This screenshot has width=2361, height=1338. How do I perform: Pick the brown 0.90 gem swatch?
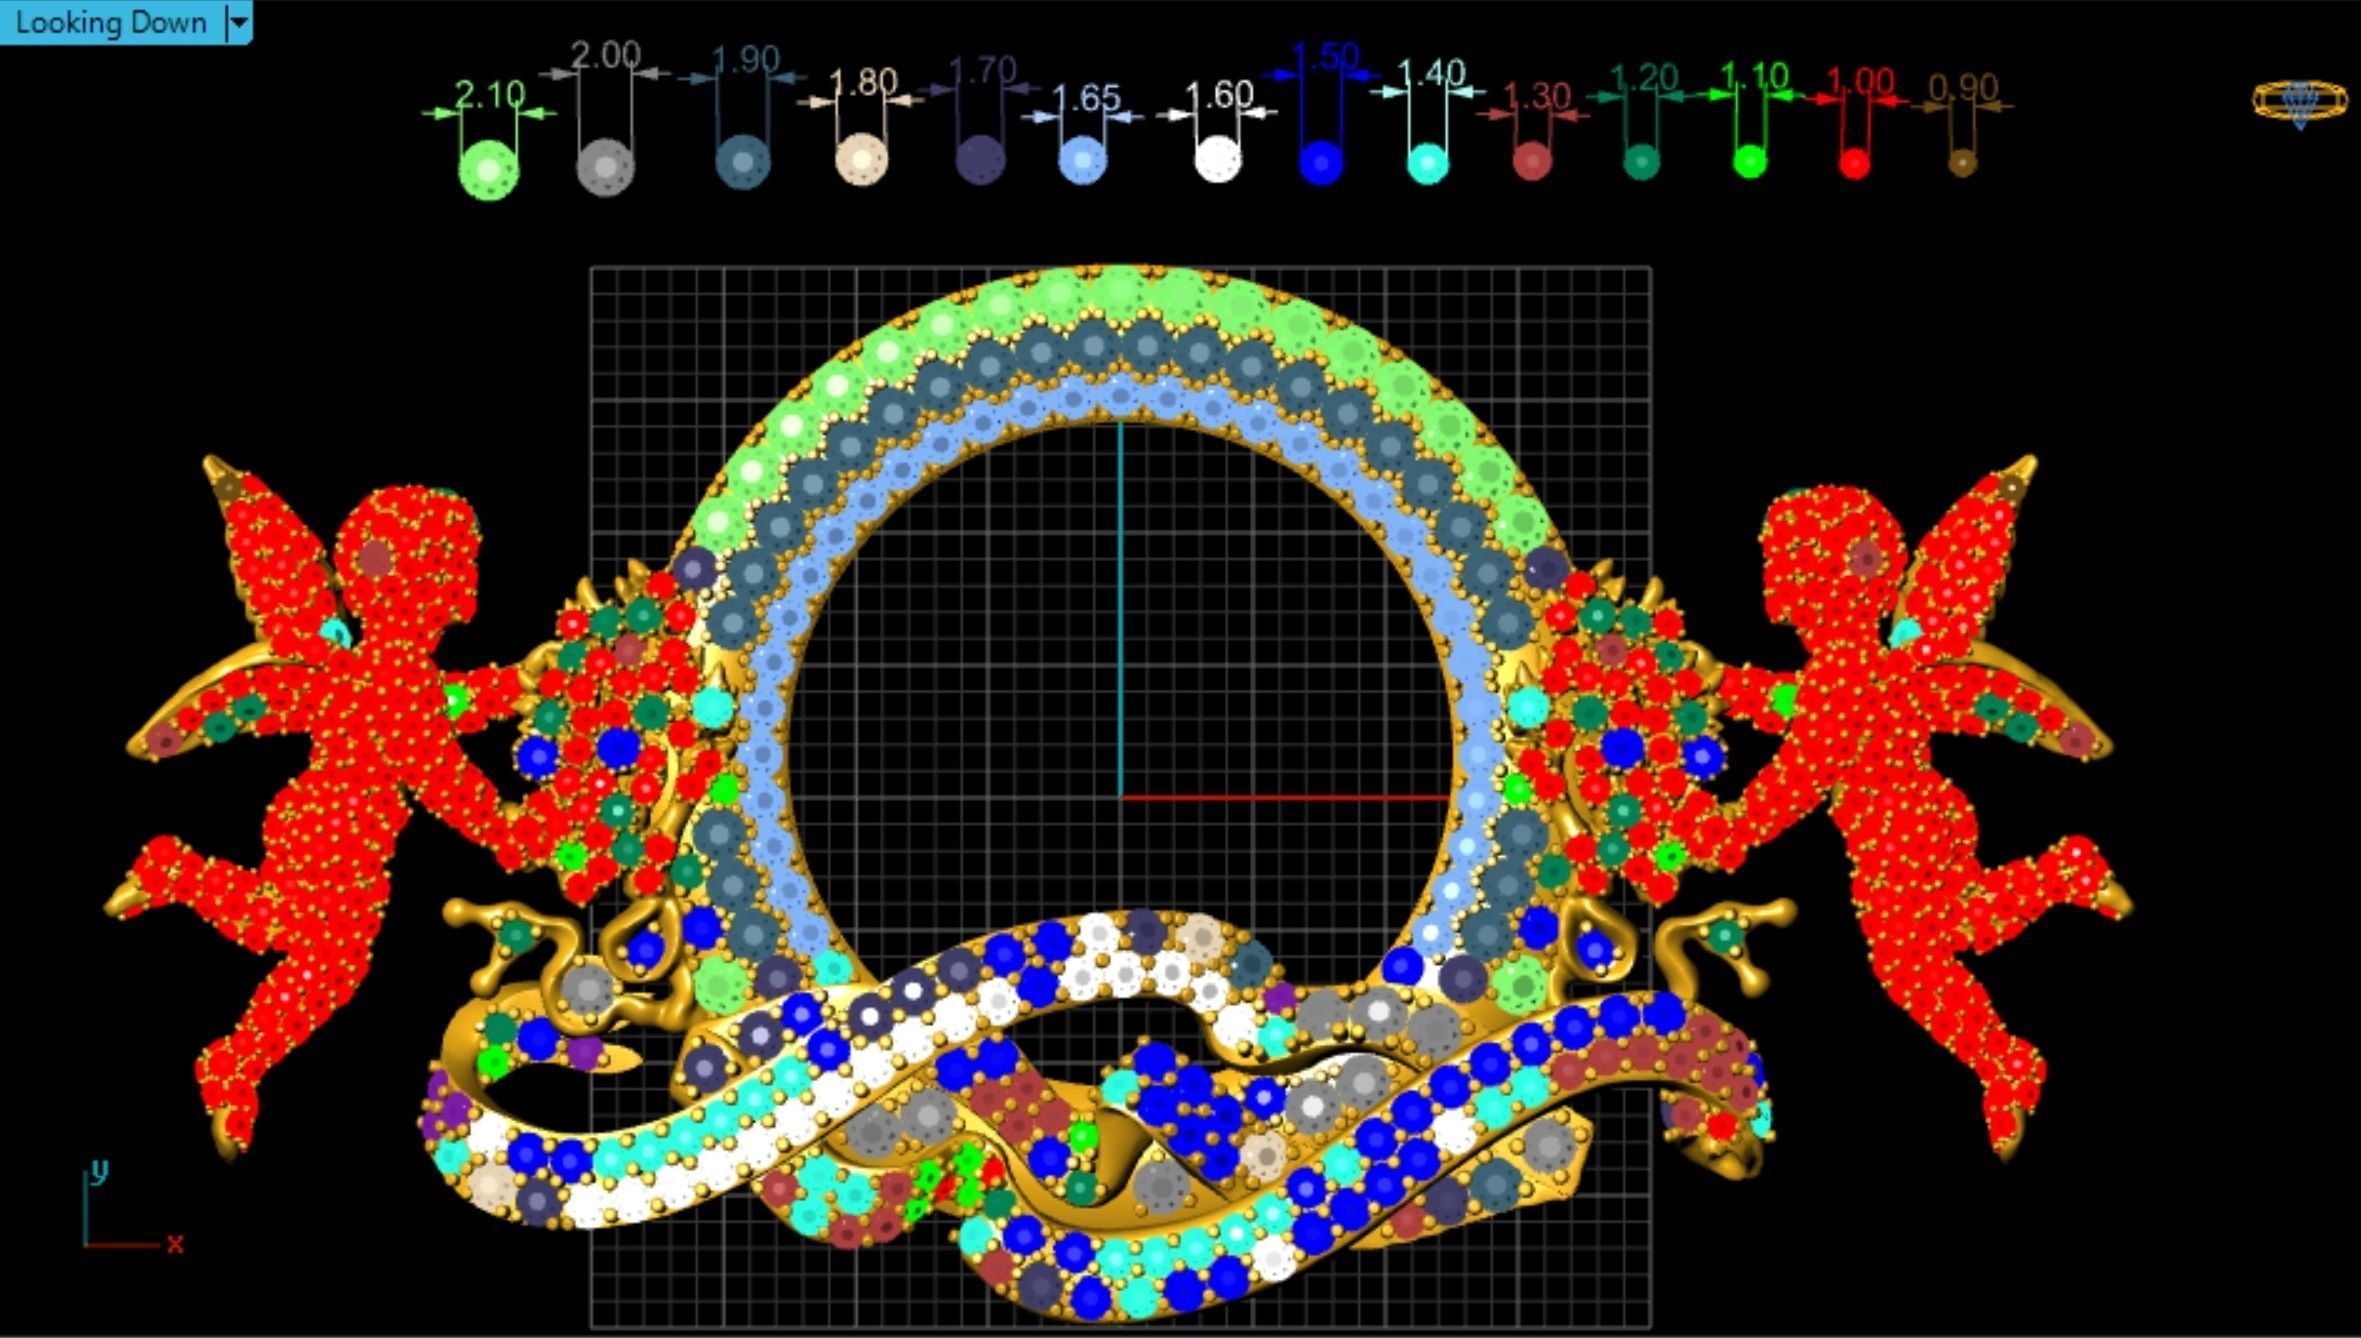(x=1962, y=162)
